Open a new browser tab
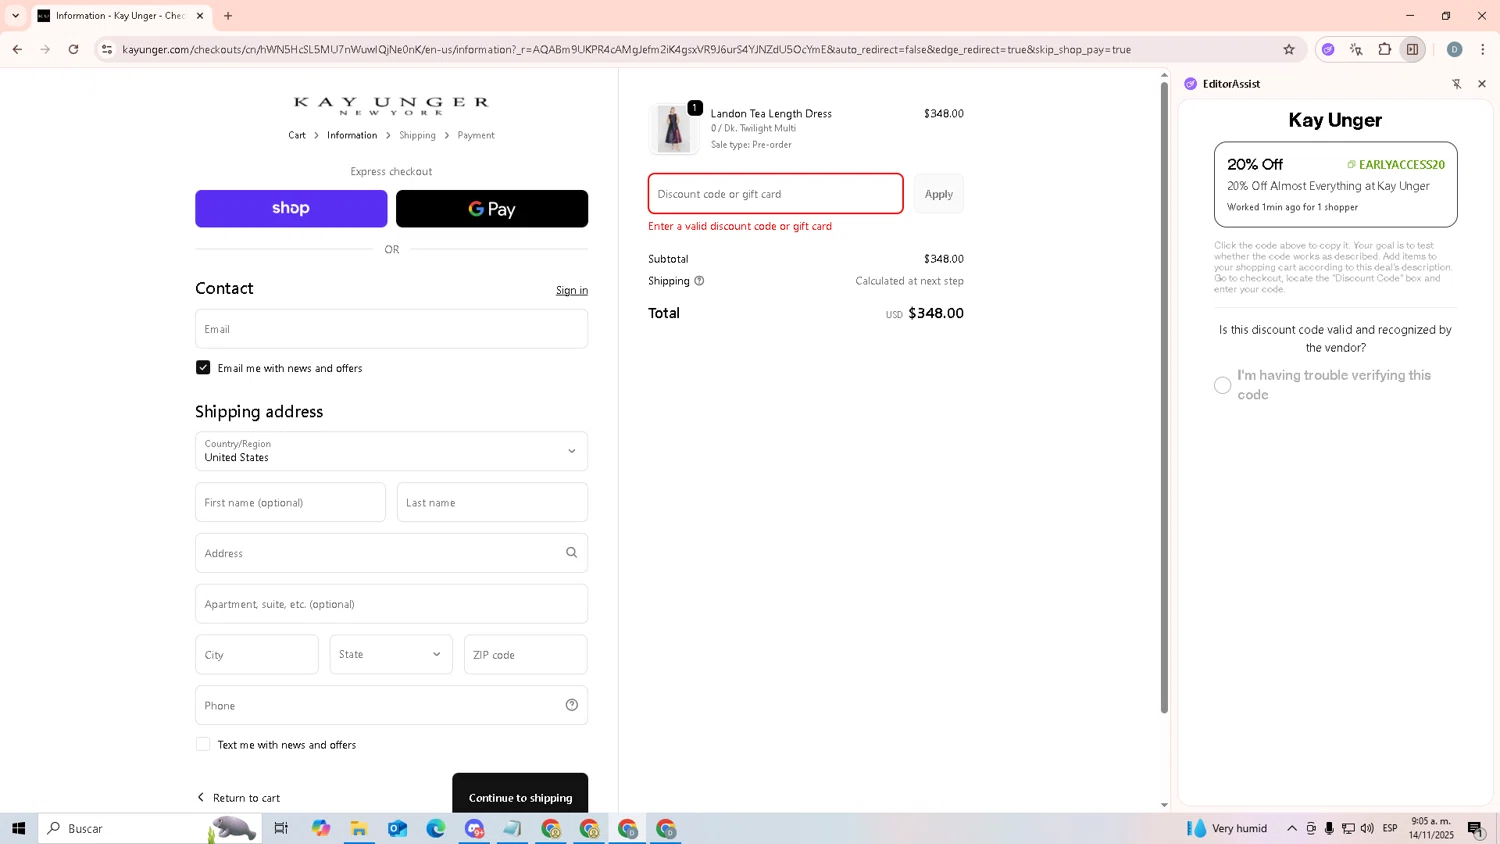1500x844 pixels. point(228,16)
